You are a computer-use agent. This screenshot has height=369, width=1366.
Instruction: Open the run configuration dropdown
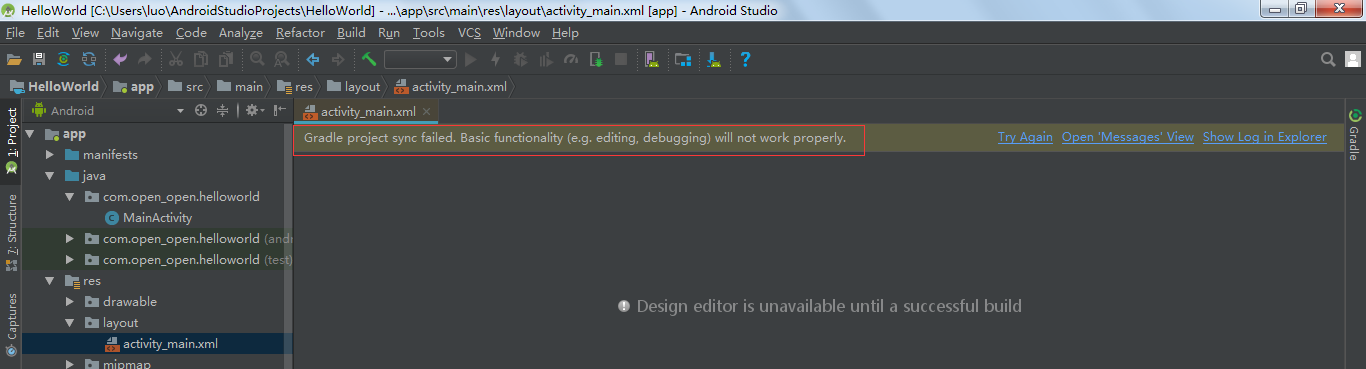coord(420,60)
